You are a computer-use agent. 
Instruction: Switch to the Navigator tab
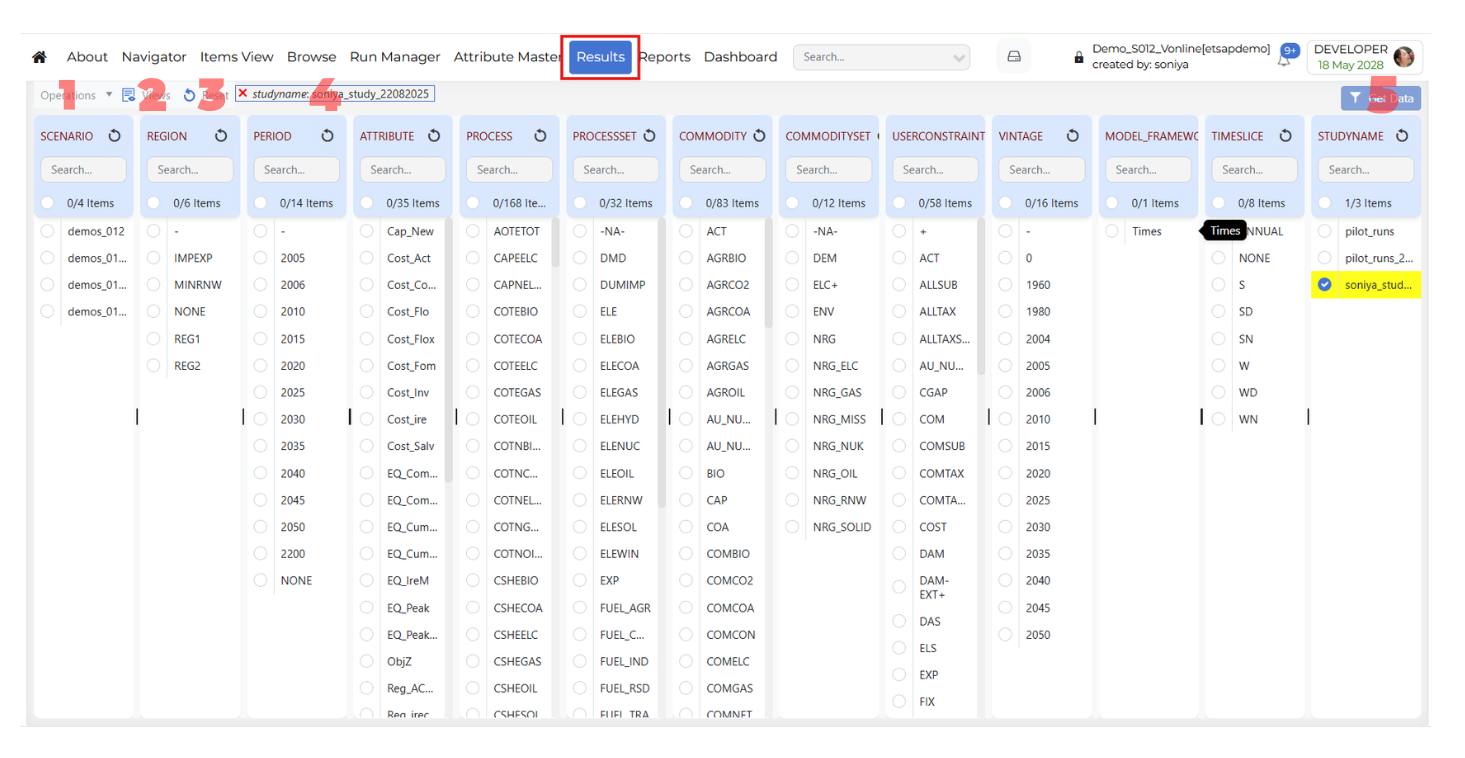click(x=154, y=57)
